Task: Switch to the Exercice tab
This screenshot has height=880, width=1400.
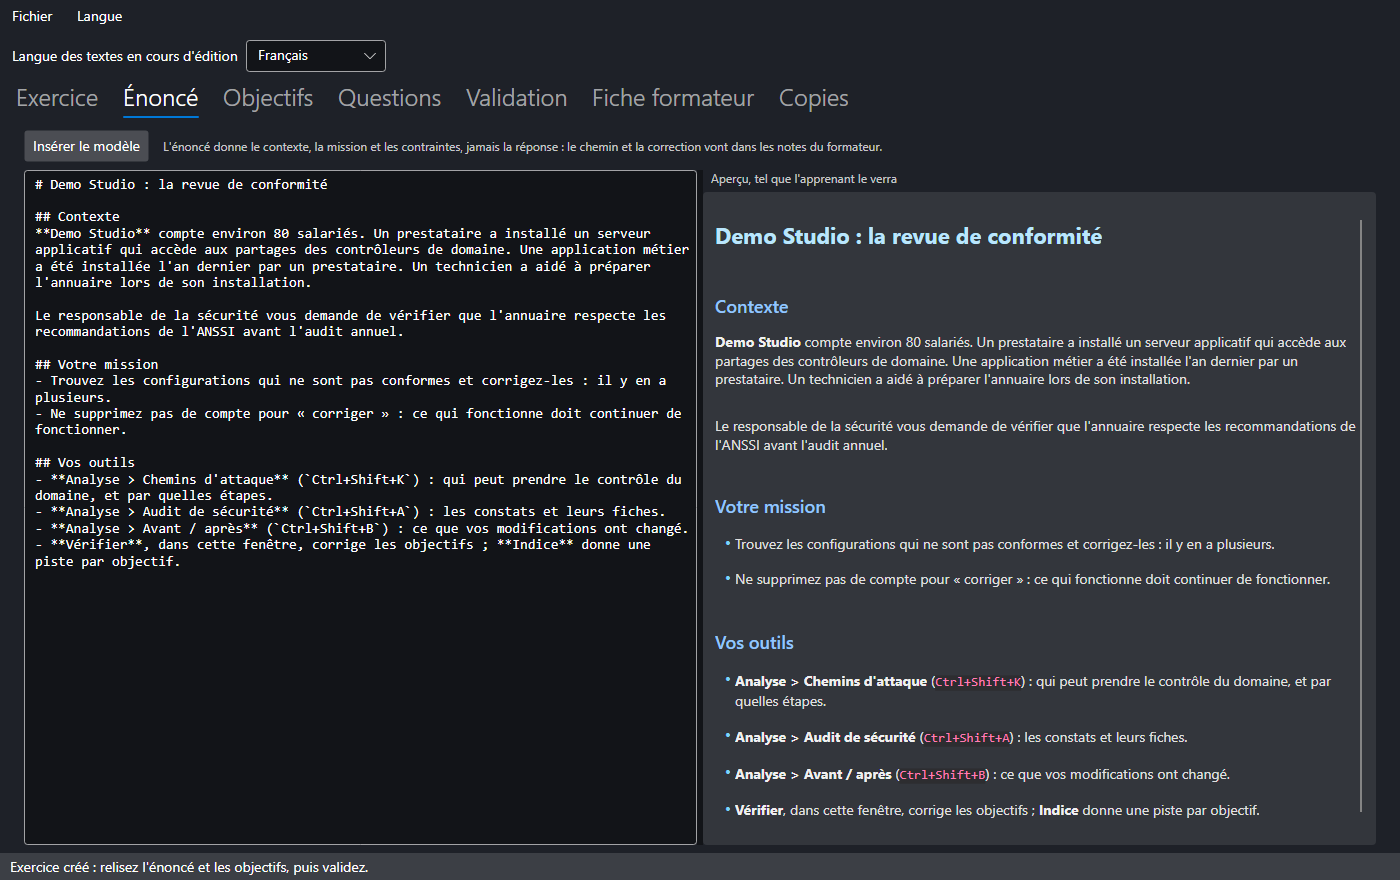Action: click(57, 98)
